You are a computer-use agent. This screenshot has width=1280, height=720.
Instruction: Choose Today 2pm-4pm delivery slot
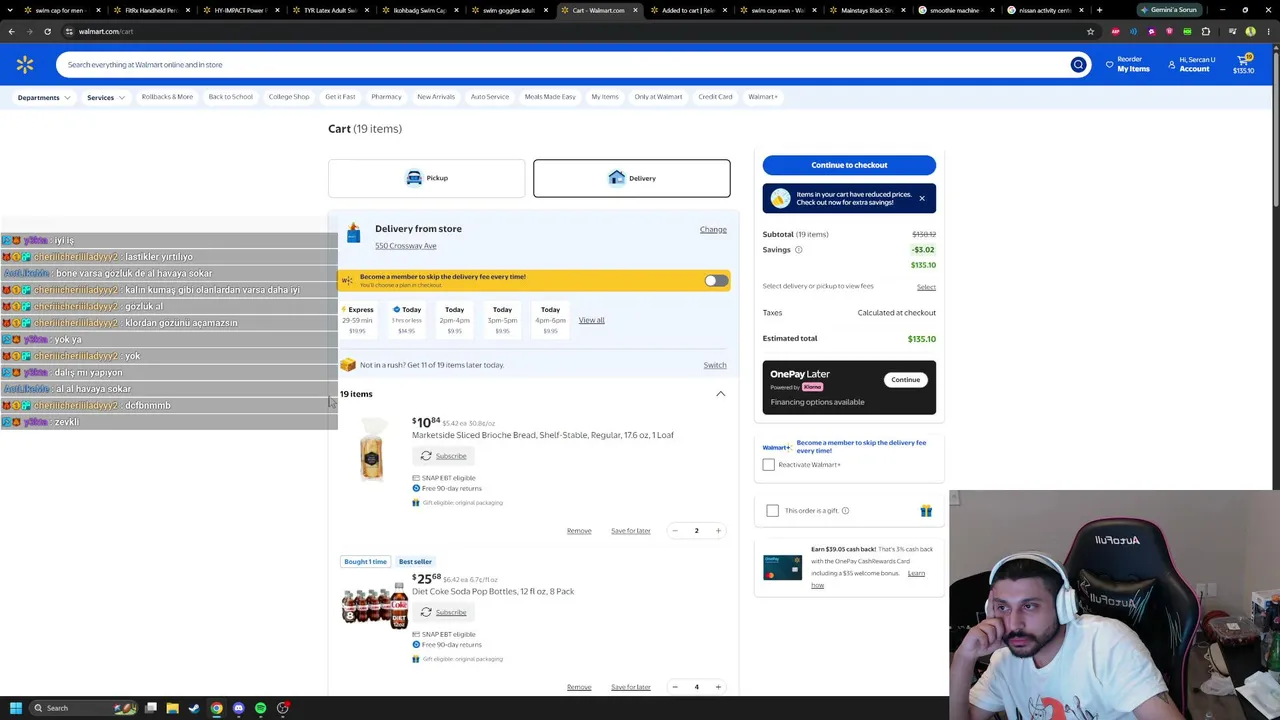pos(454,320)
